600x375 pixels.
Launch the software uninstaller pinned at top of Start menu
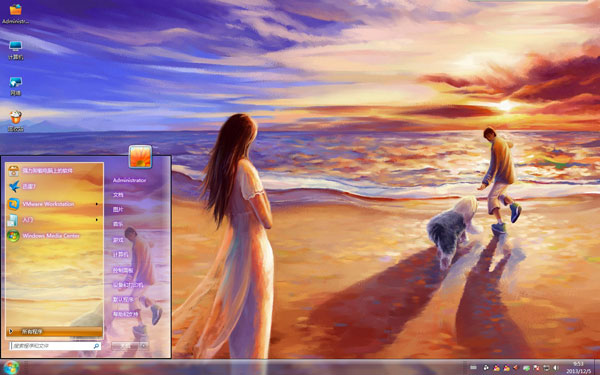coord(54,170)
